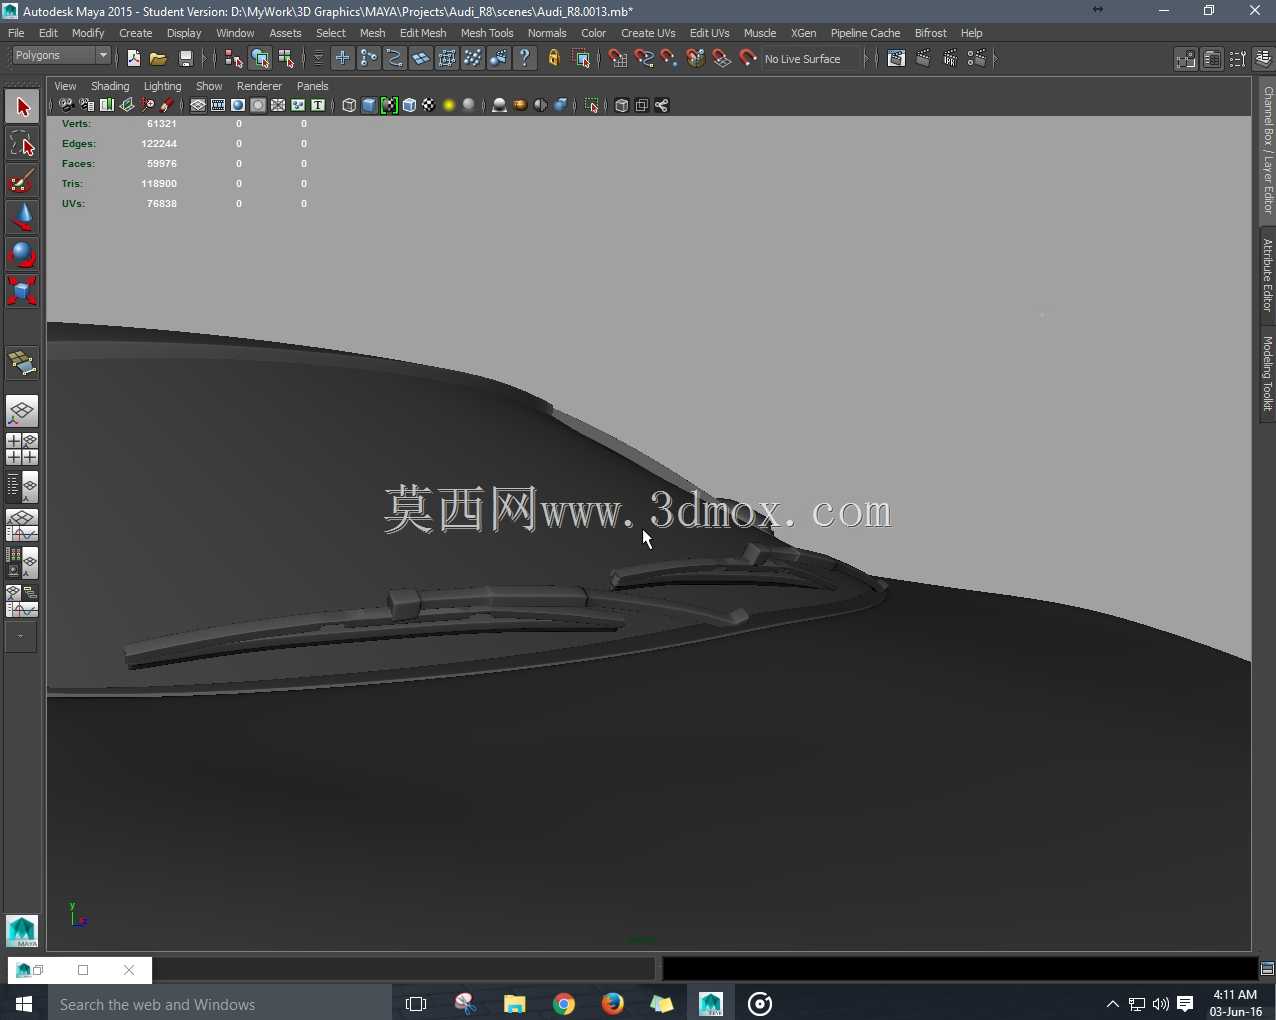1276x1020 pixels.
Task: Click Save Scene floppy disk icon
Action: pos(185,59)
